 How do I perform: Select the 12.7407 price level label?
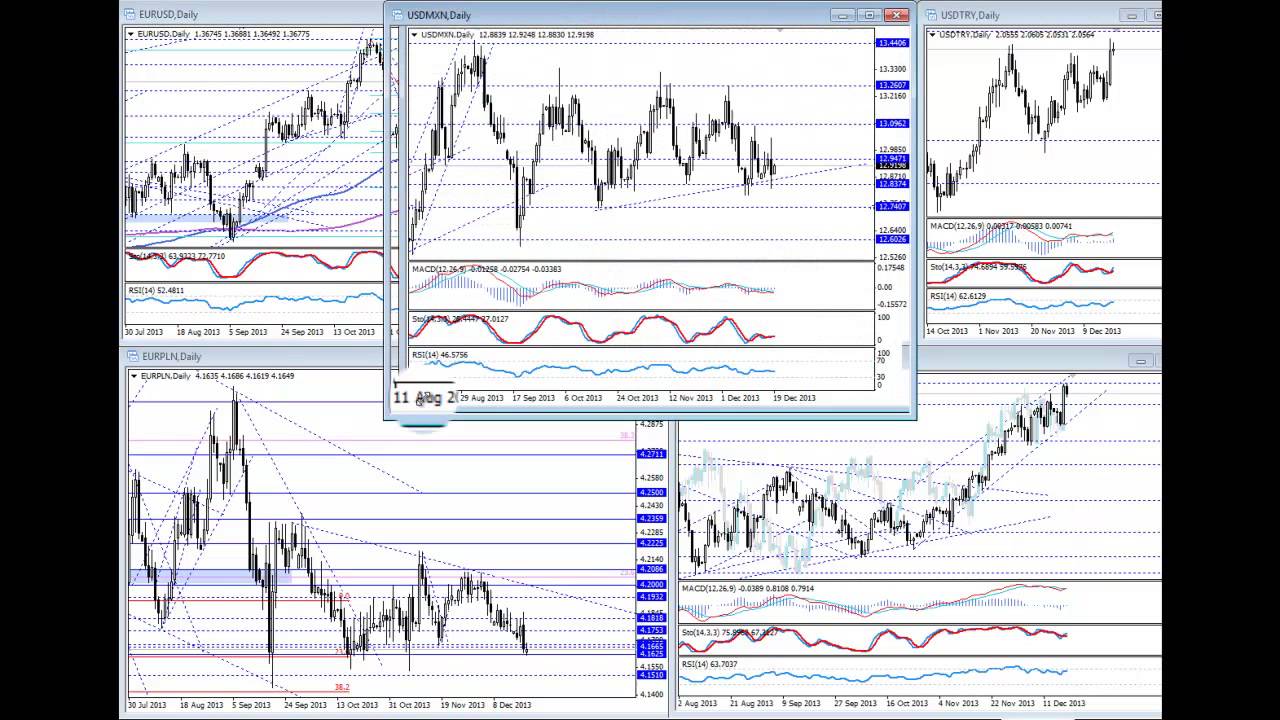[892, 206]
